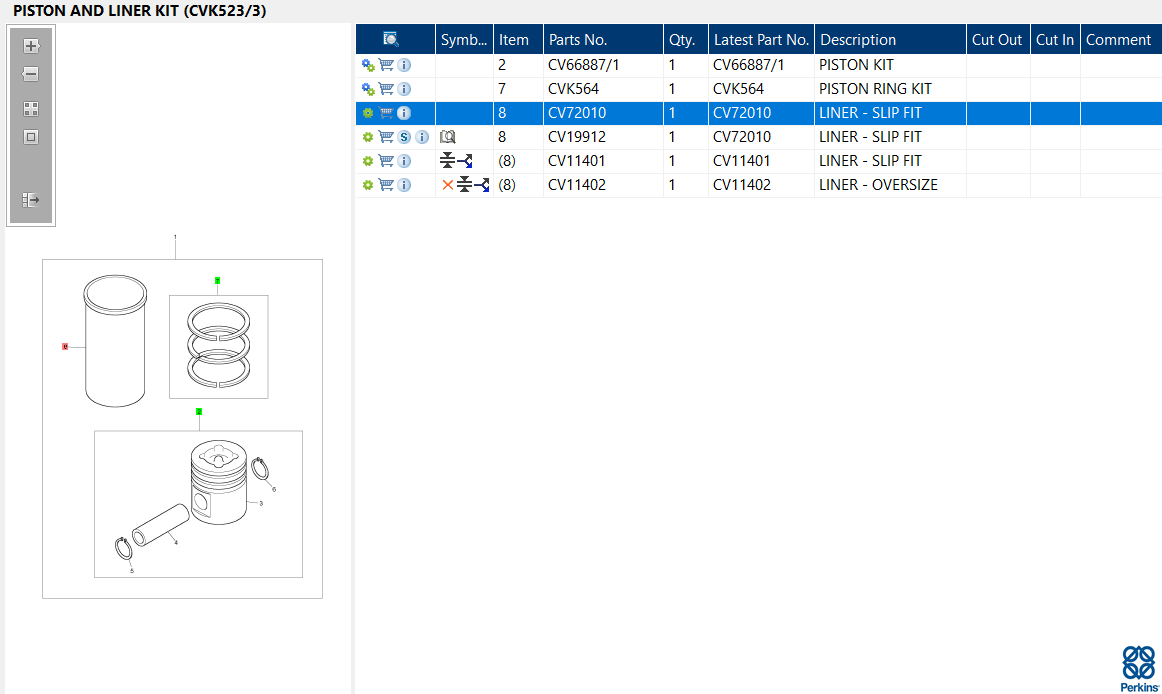
Task: Show info for selected CV72010 liner
Action: 404,113
